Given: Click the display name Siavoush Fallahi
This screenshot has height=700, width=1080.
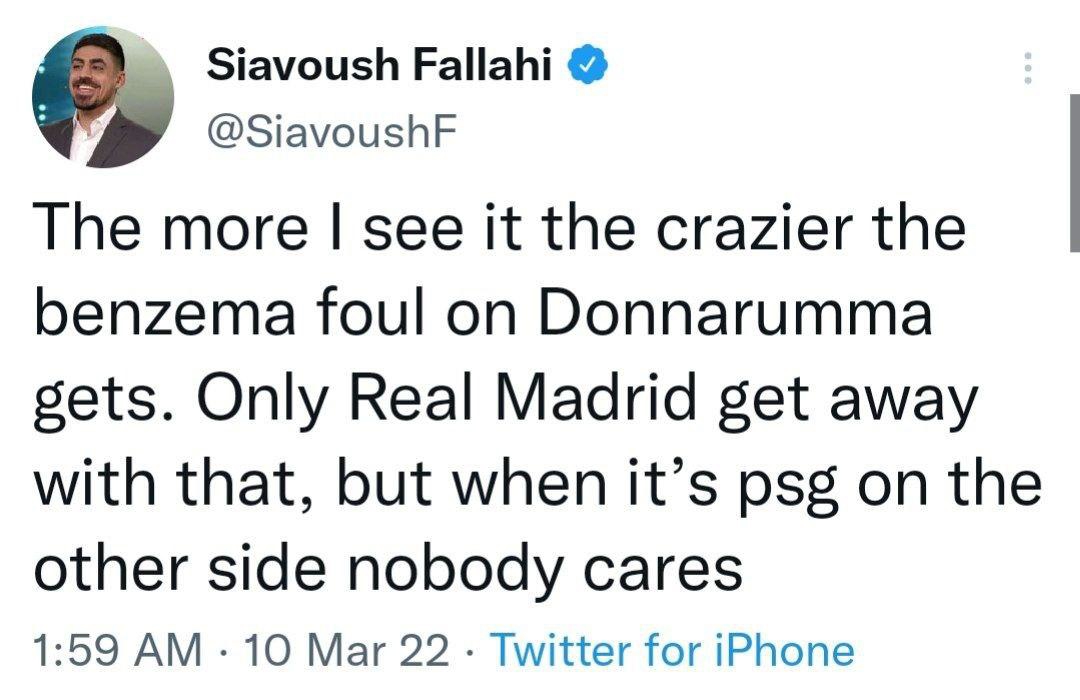Looking at the screenshot, I should [x=380, y=67].
